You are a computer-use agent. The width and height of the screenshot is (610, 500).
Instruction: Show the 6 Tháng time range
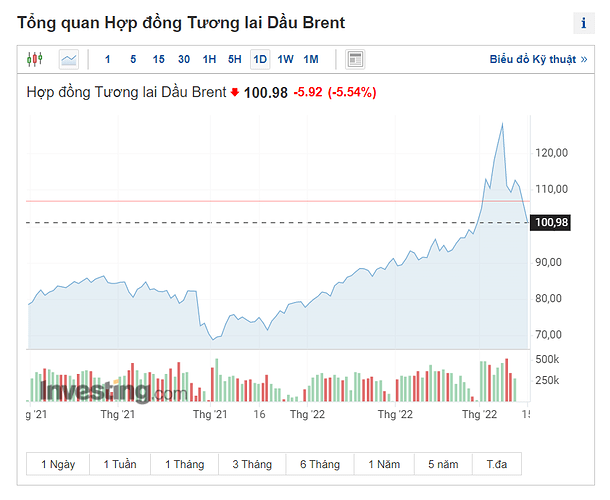pos(319,464)
